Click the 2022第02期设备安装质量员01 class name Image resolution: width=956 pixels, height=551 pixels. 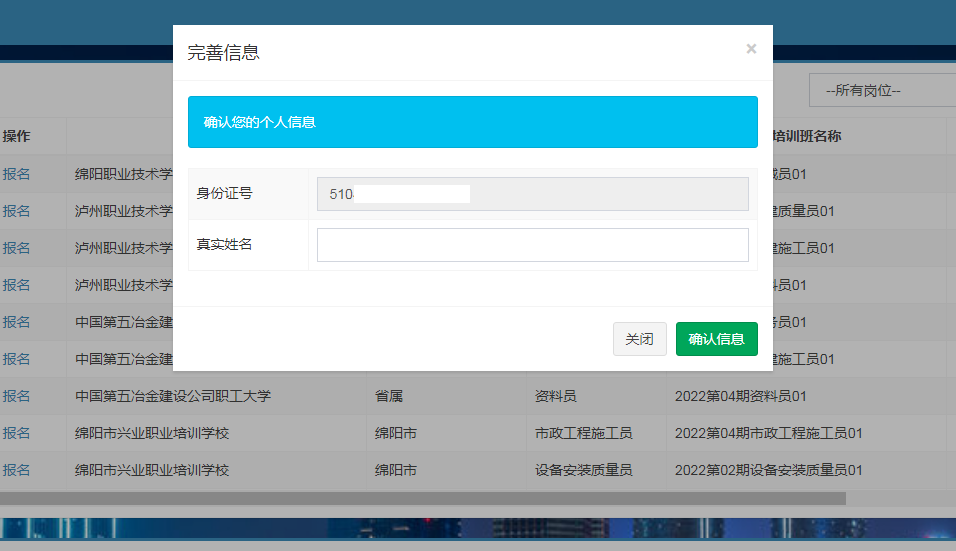(768, 470)
